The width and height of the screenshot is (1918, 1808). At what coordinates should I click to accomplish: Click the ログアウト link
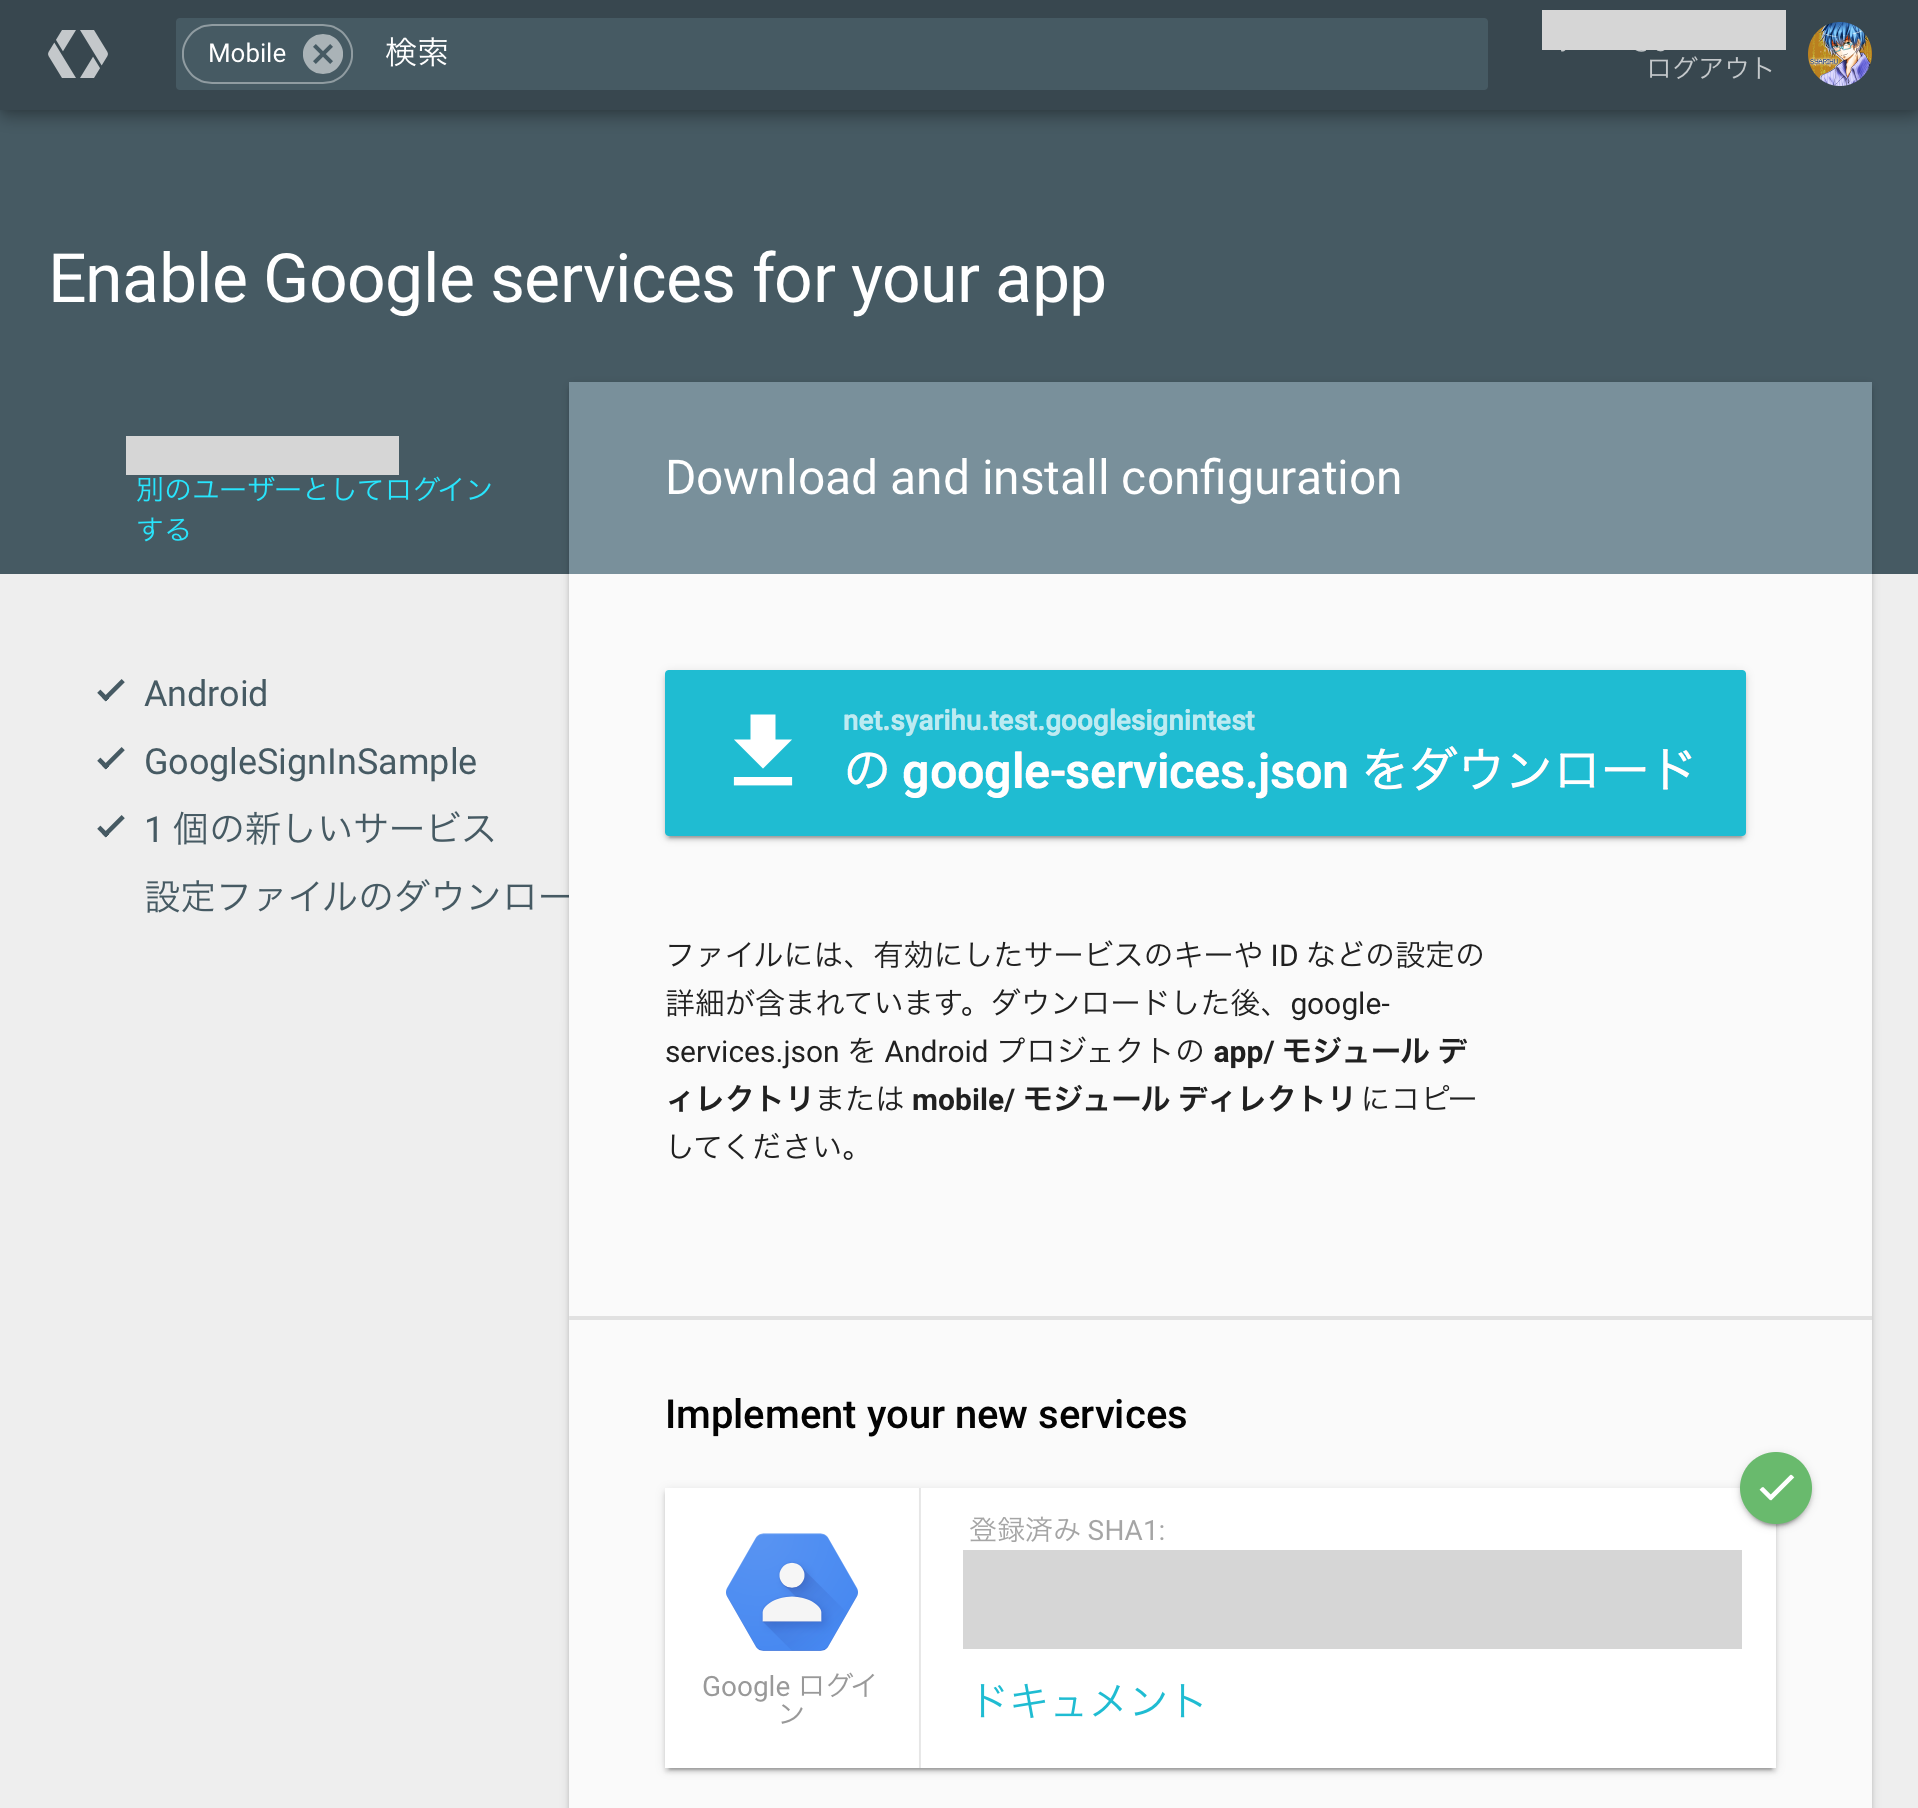1710,68
